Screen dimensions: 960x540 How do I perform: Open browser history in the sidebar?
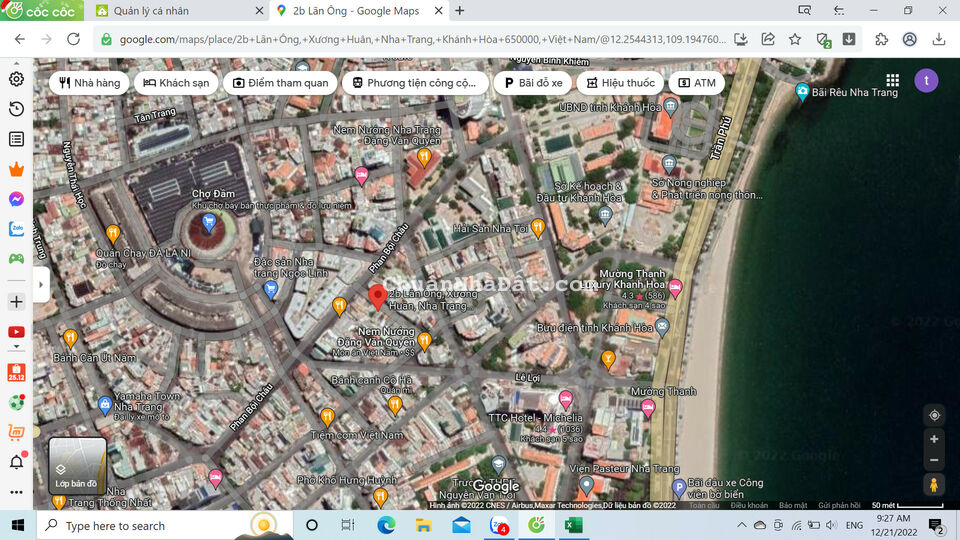tap(16, 109)
